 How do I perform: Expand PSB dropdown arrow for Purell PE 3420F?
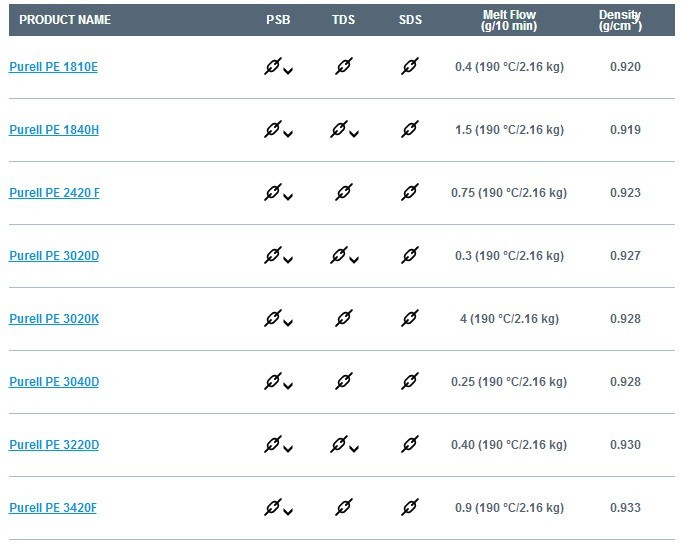tap(288, 512)
